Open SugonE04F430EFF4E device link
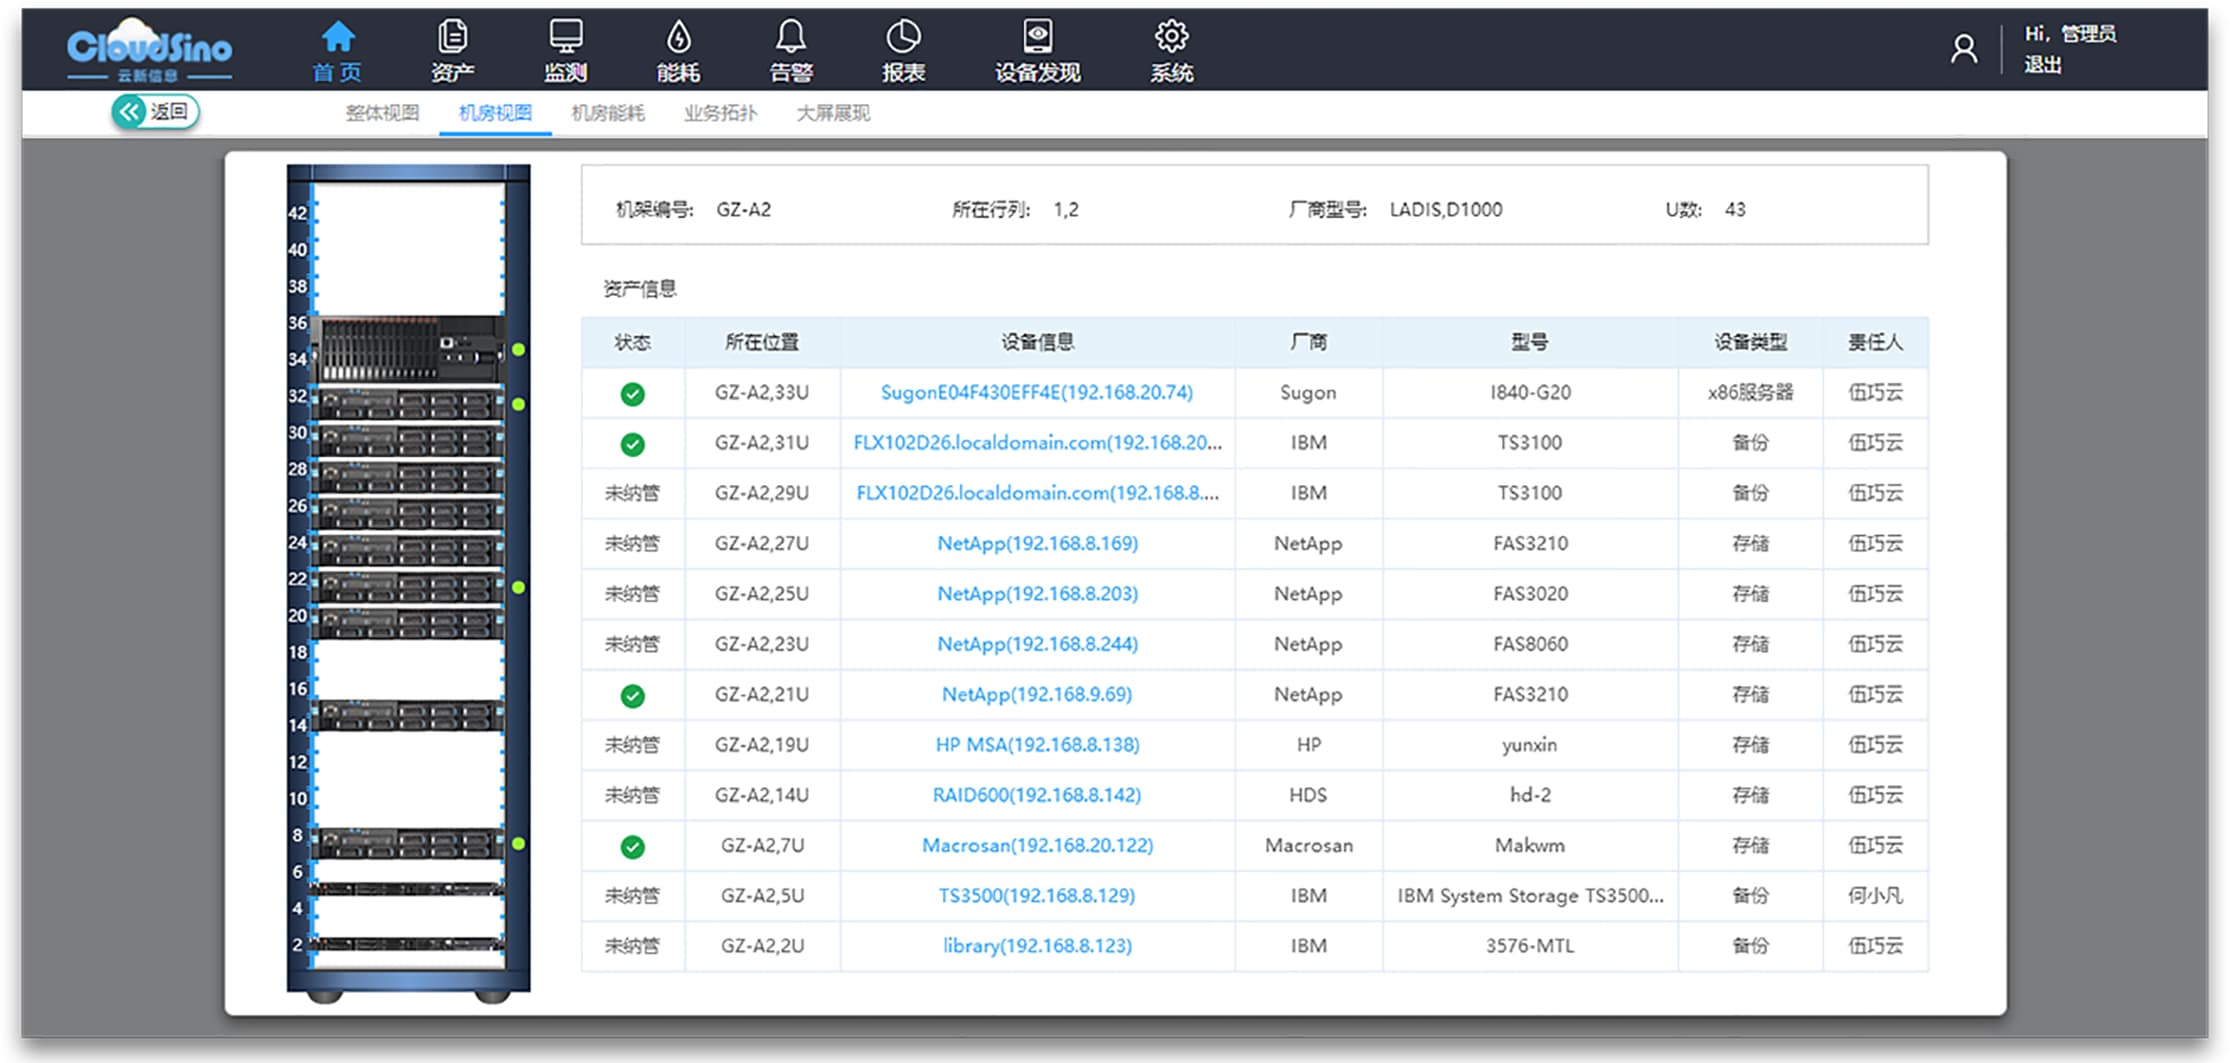This screenshot has width=2230, height=1063. pos(1036,393)
